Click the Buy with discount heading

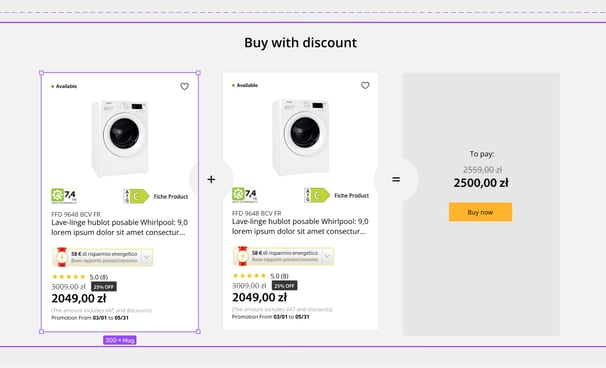pyautogui.click(x=301, y=43)
